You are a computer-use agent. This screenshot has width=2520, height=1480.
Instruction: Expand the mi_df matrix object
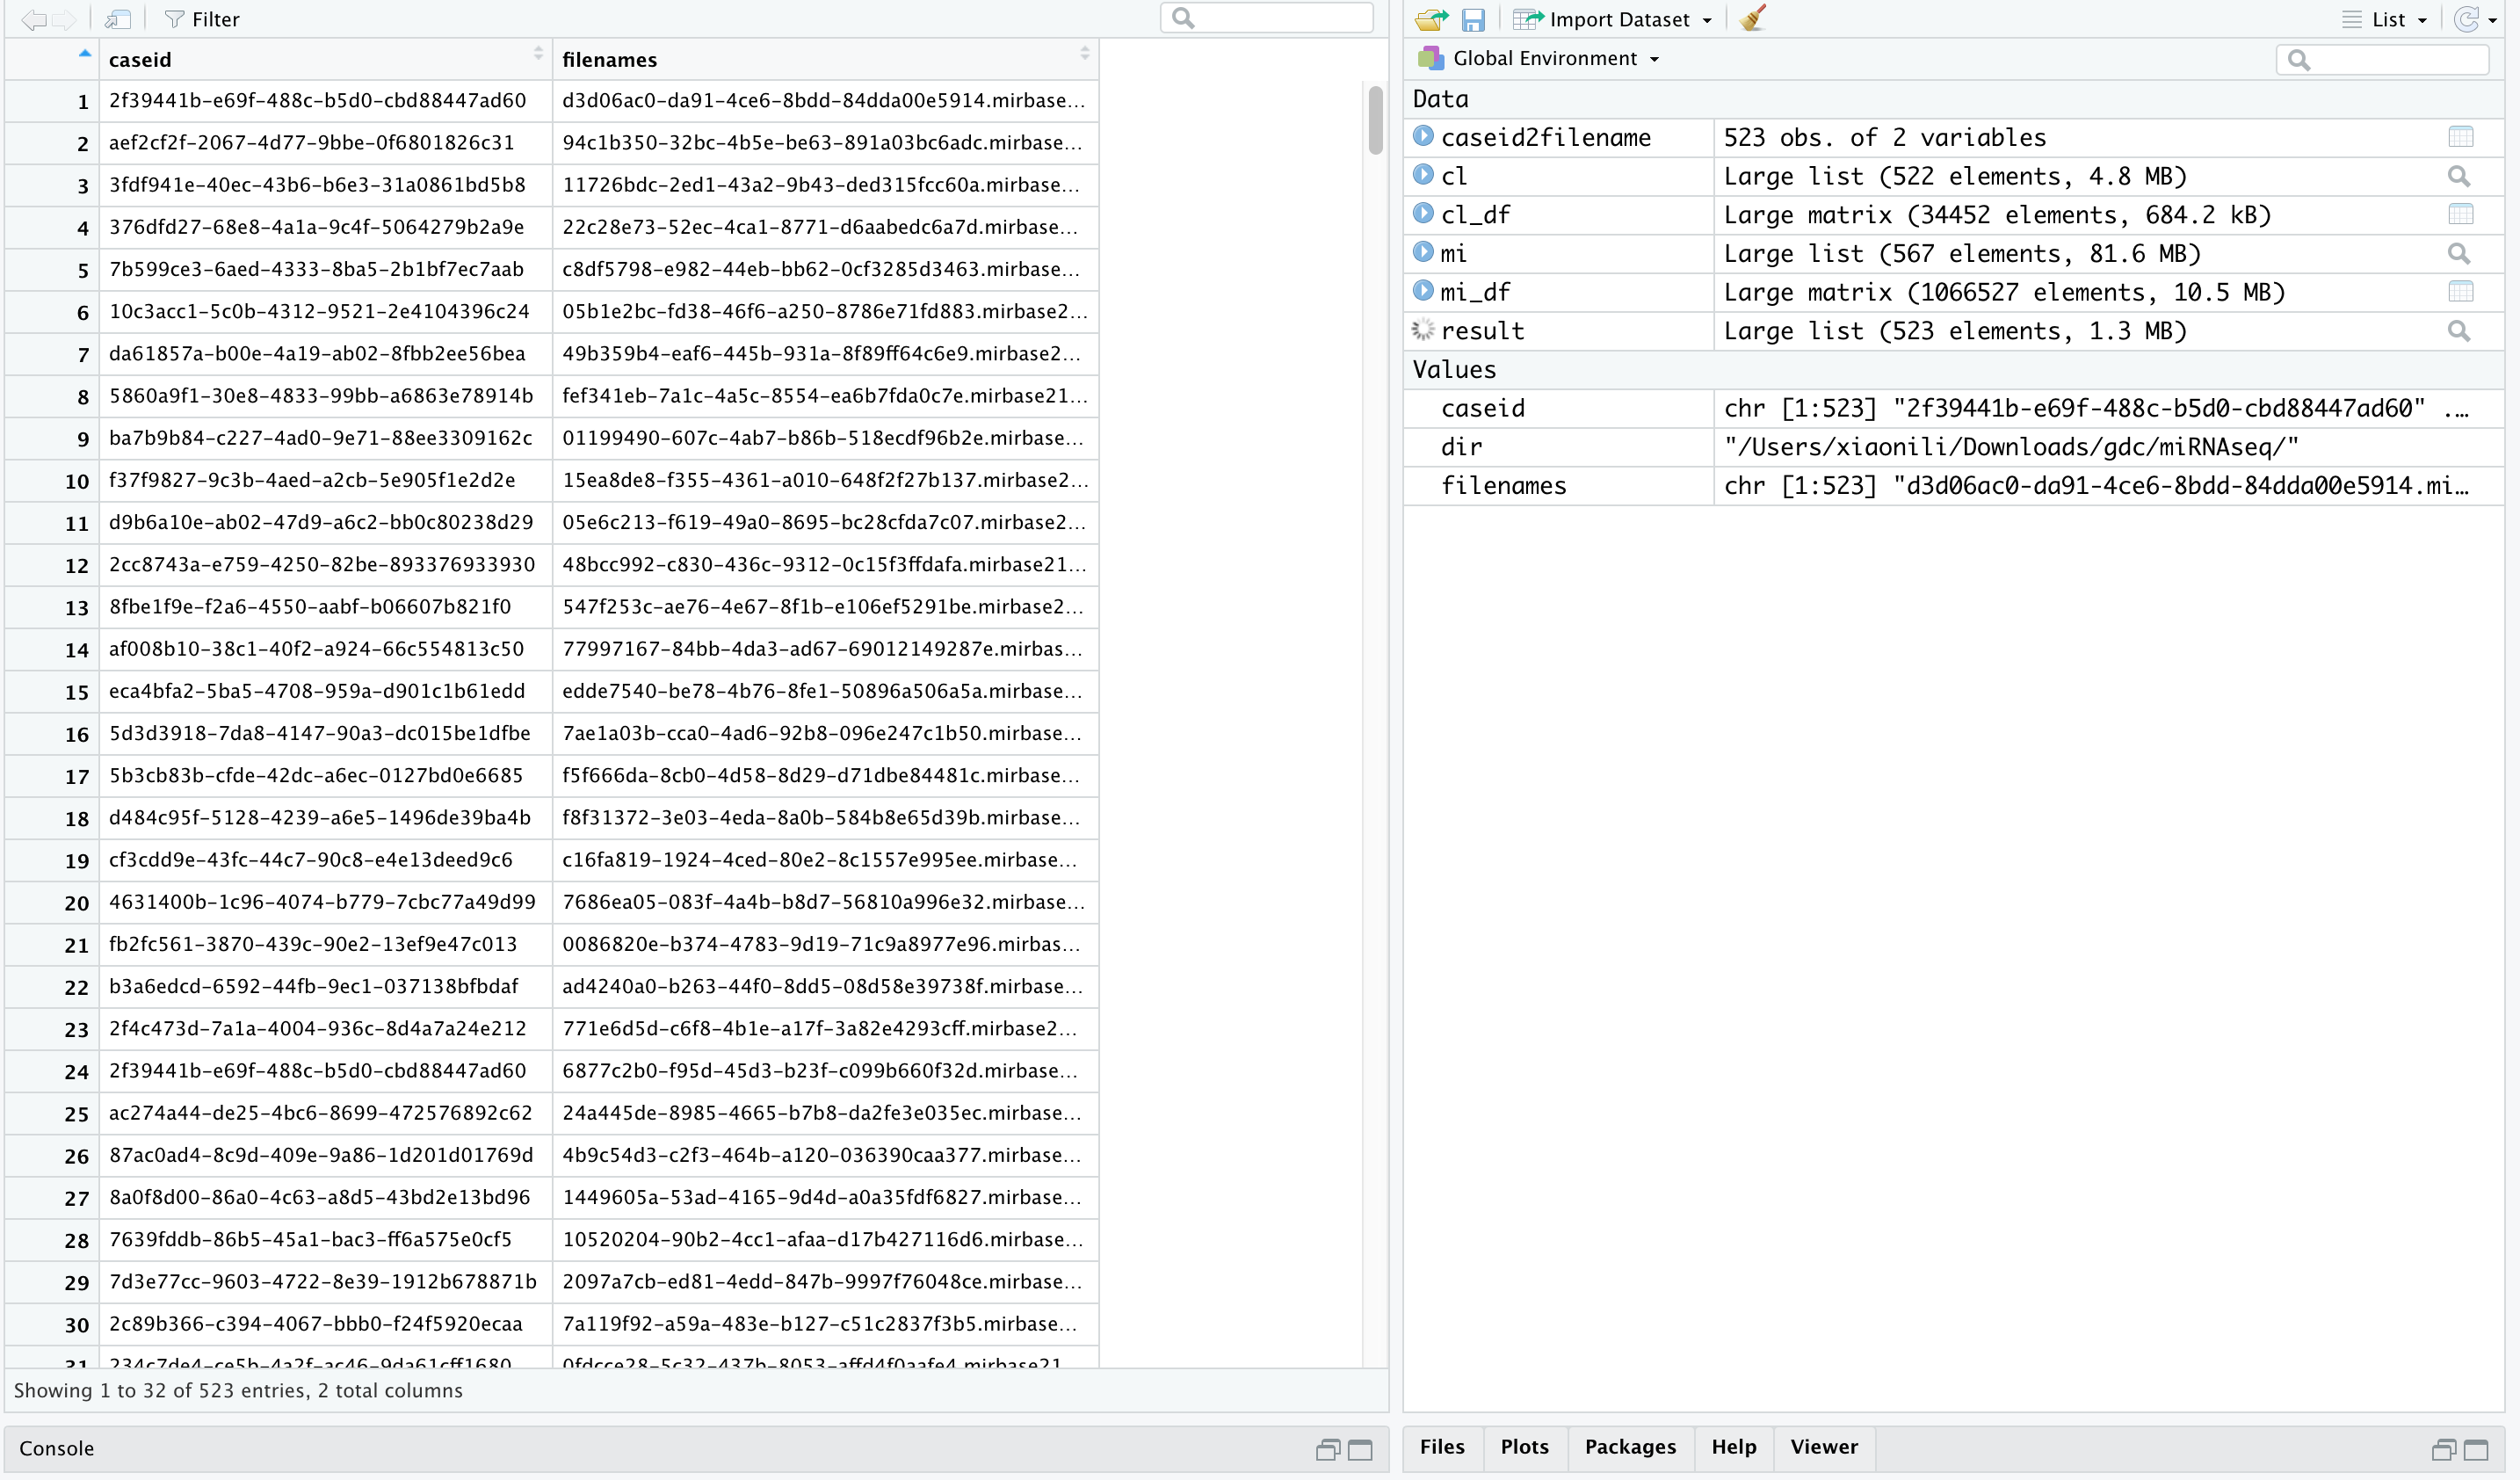1423,291
